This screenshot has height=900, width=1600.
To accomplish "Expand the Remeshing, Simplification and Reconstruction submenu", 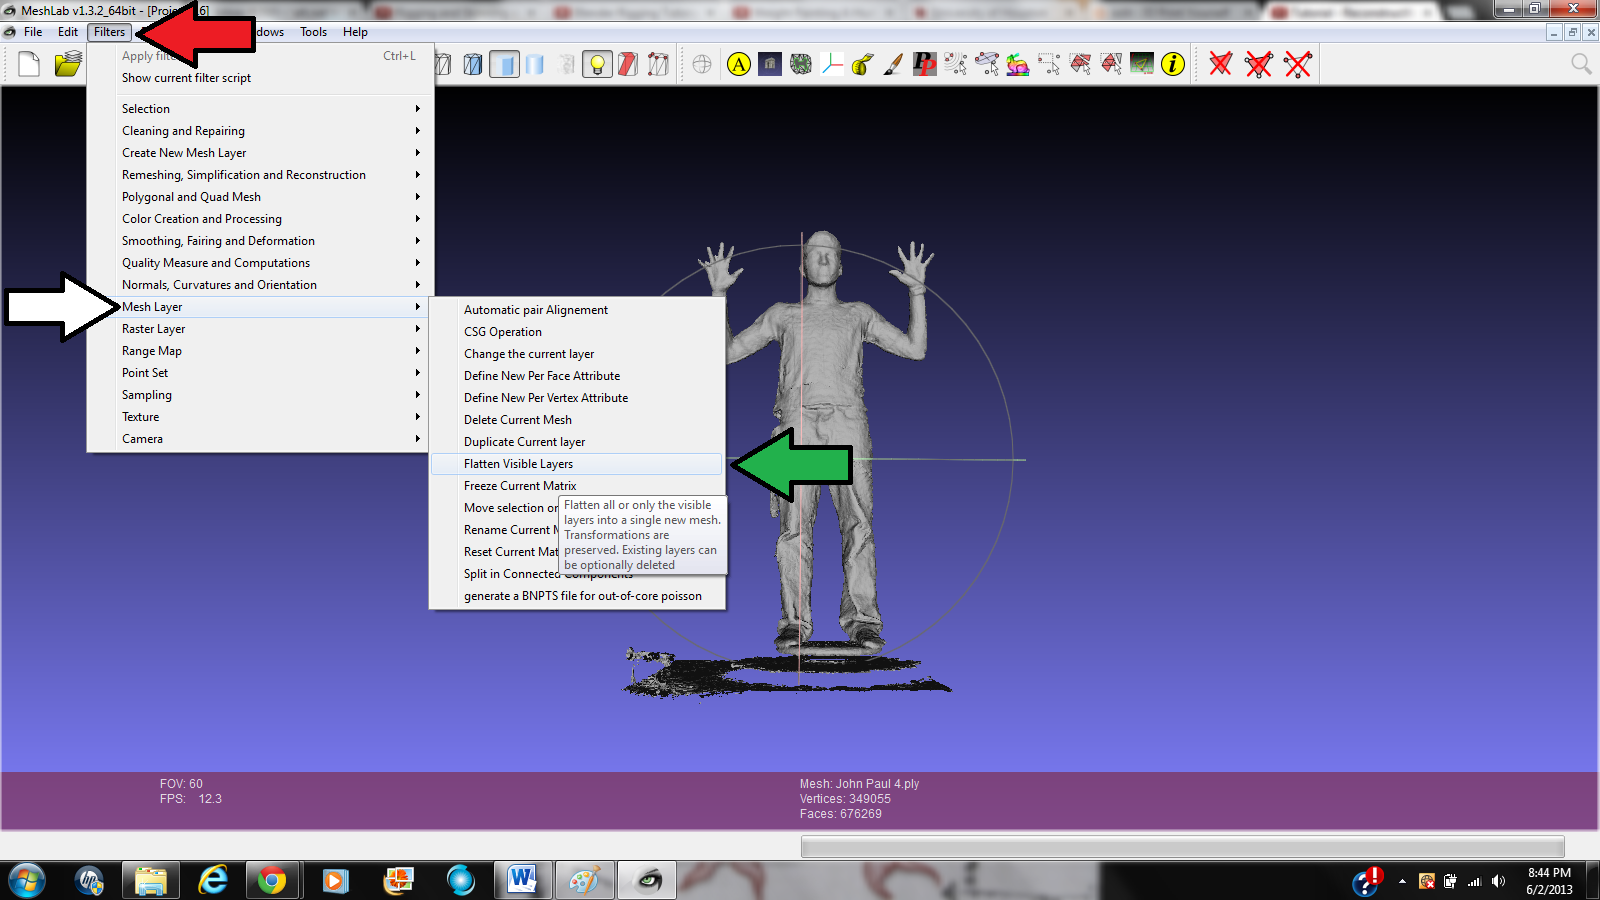I will (x=244, y=174).
